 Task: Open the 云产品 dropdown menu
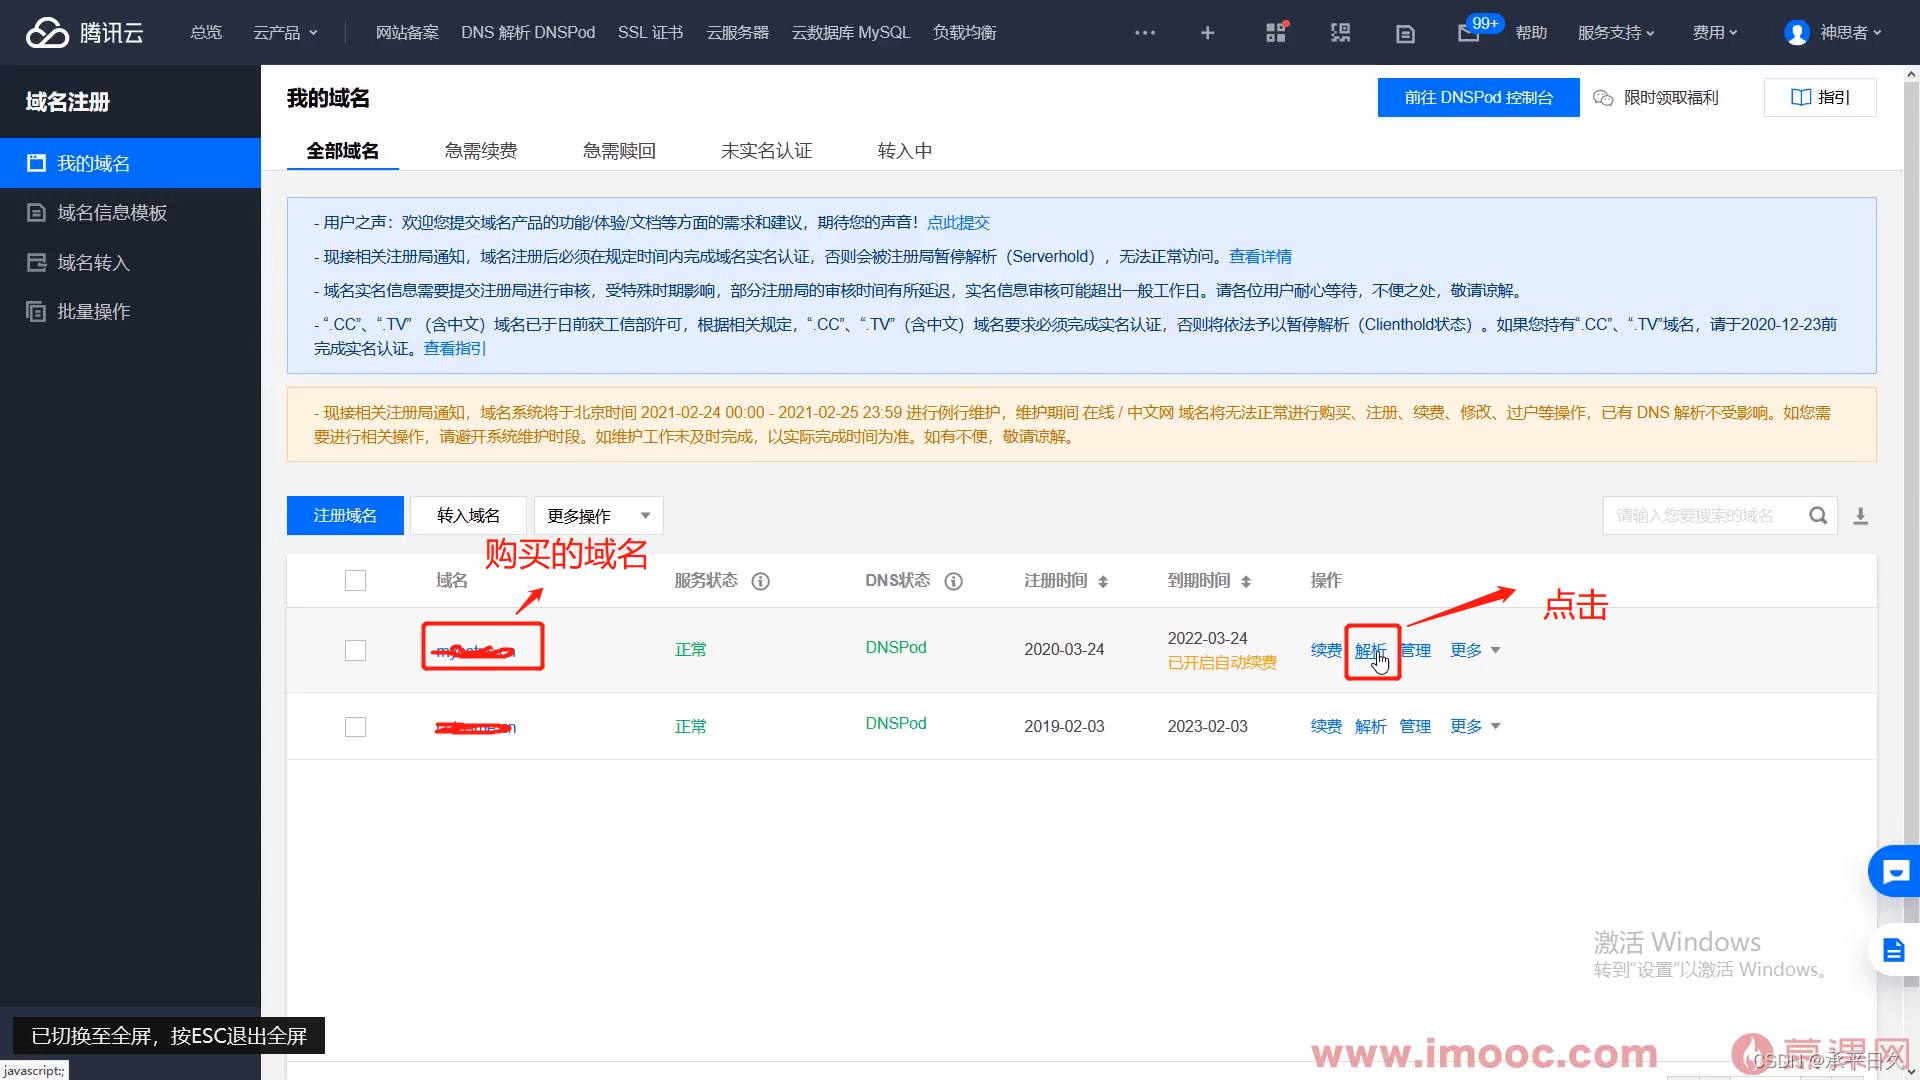click(285, 33)
